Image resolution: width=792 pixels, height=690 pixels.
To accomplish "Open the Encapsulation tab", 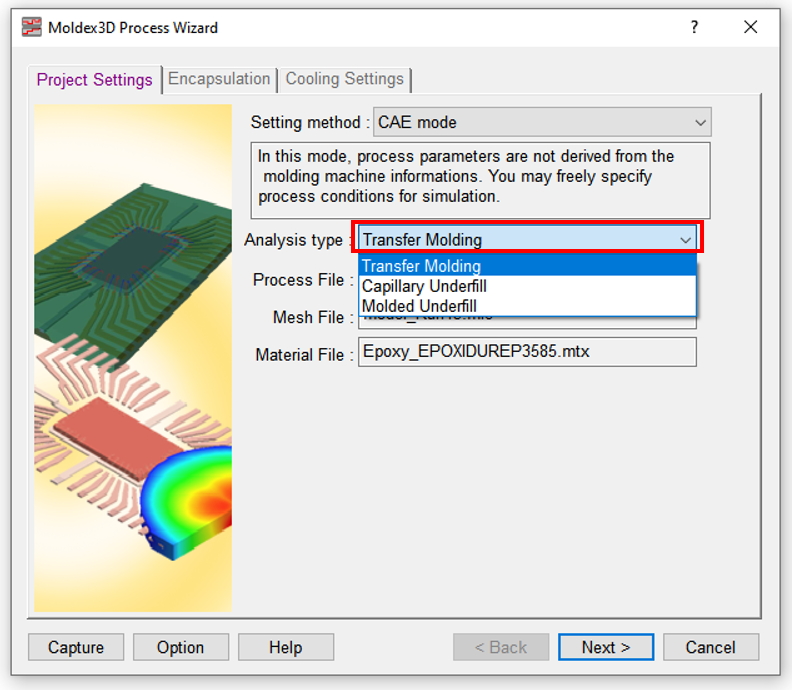I will click(219, 79).
